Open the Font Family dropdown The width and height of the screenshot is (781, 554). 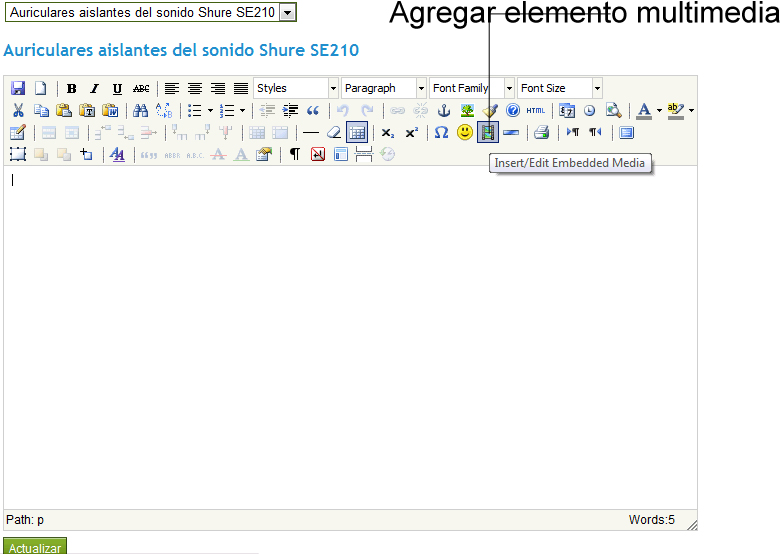(x=472, y=88)
